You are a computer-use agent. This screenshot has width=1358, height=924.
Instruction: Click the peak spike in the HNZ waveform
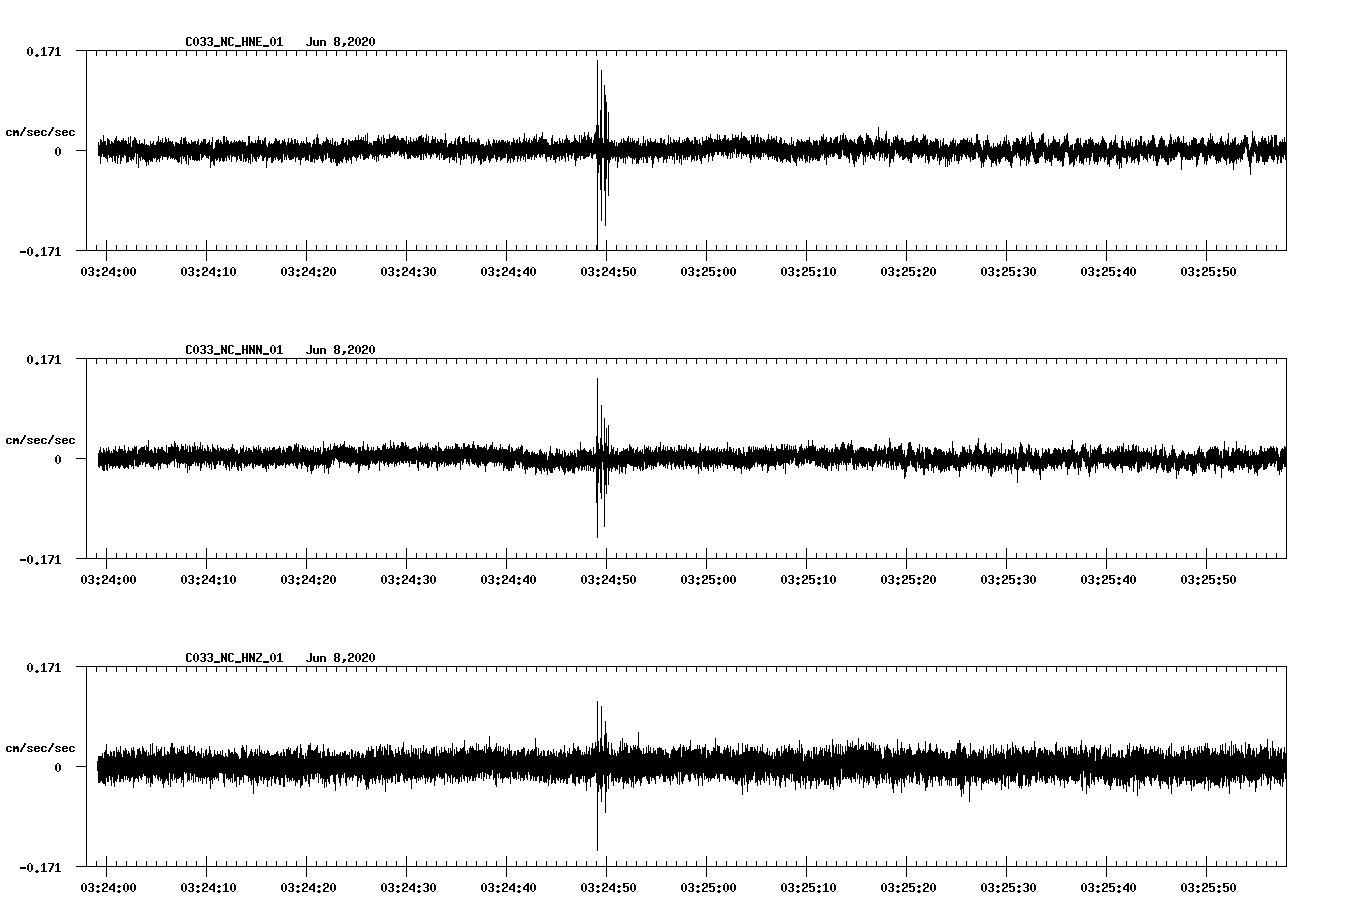(x=598, y=775)
